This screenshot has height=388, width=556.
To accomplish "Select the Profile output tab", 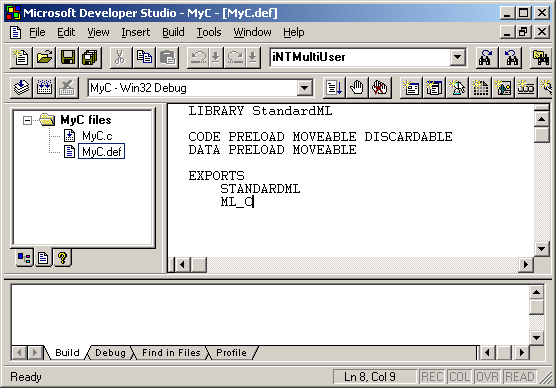I will [x=231, y=353].
